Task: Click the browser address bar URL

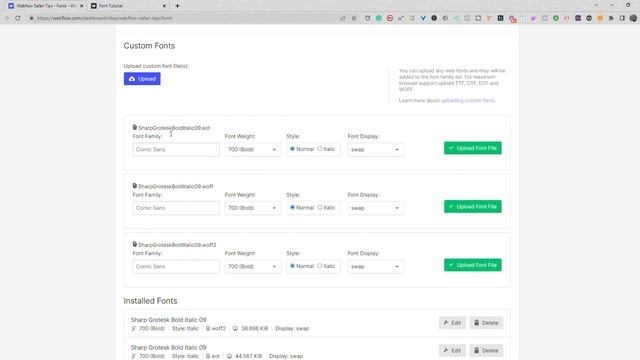Action: click(x=104, y=18)
